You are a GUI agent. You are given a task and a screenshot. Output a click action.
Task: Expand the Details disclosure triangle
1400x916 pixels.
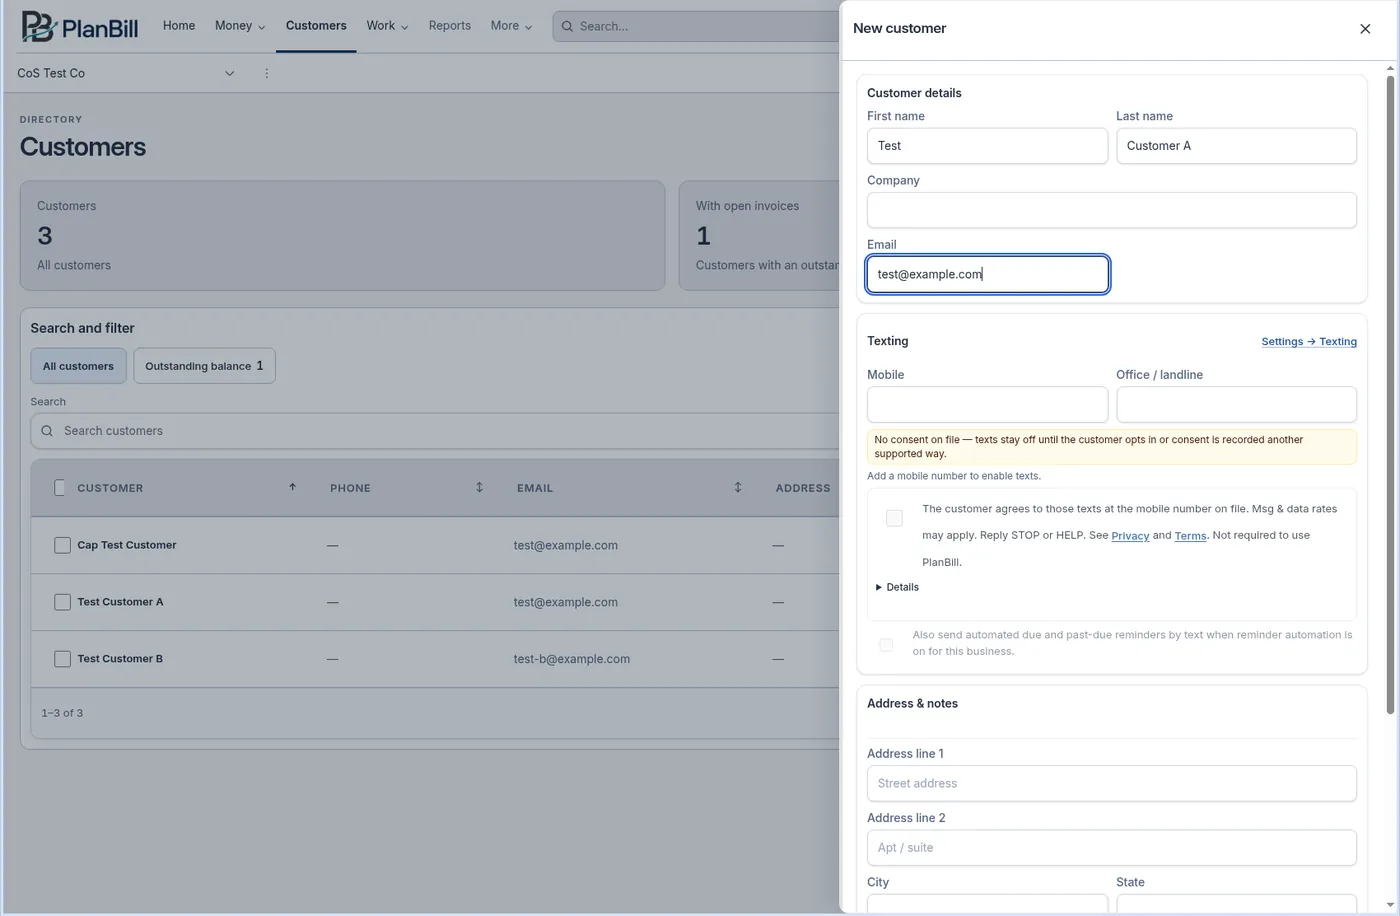[879, 587]
